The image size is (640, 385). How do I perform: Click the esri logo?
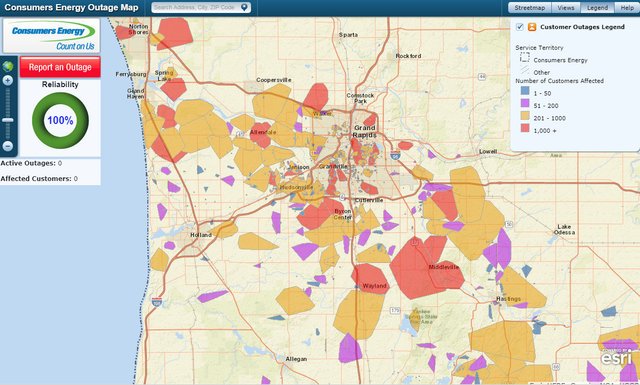[x=616, y=358]
